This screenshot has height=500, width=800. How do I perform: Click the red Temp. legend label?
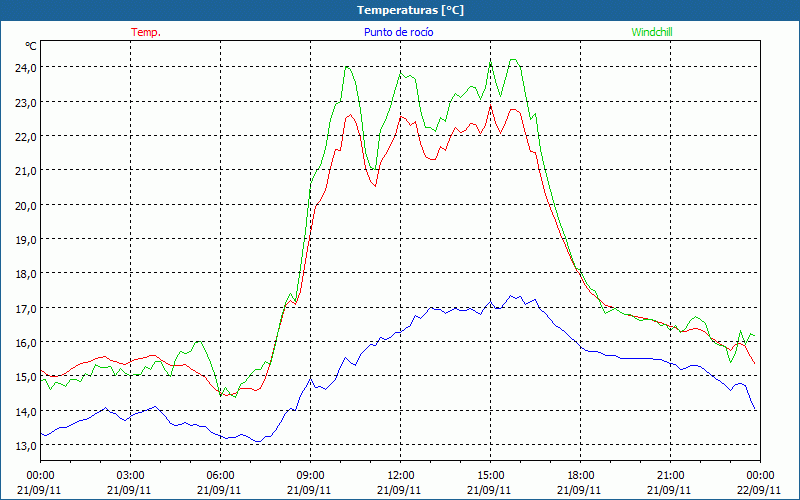(x=146, y=32)
